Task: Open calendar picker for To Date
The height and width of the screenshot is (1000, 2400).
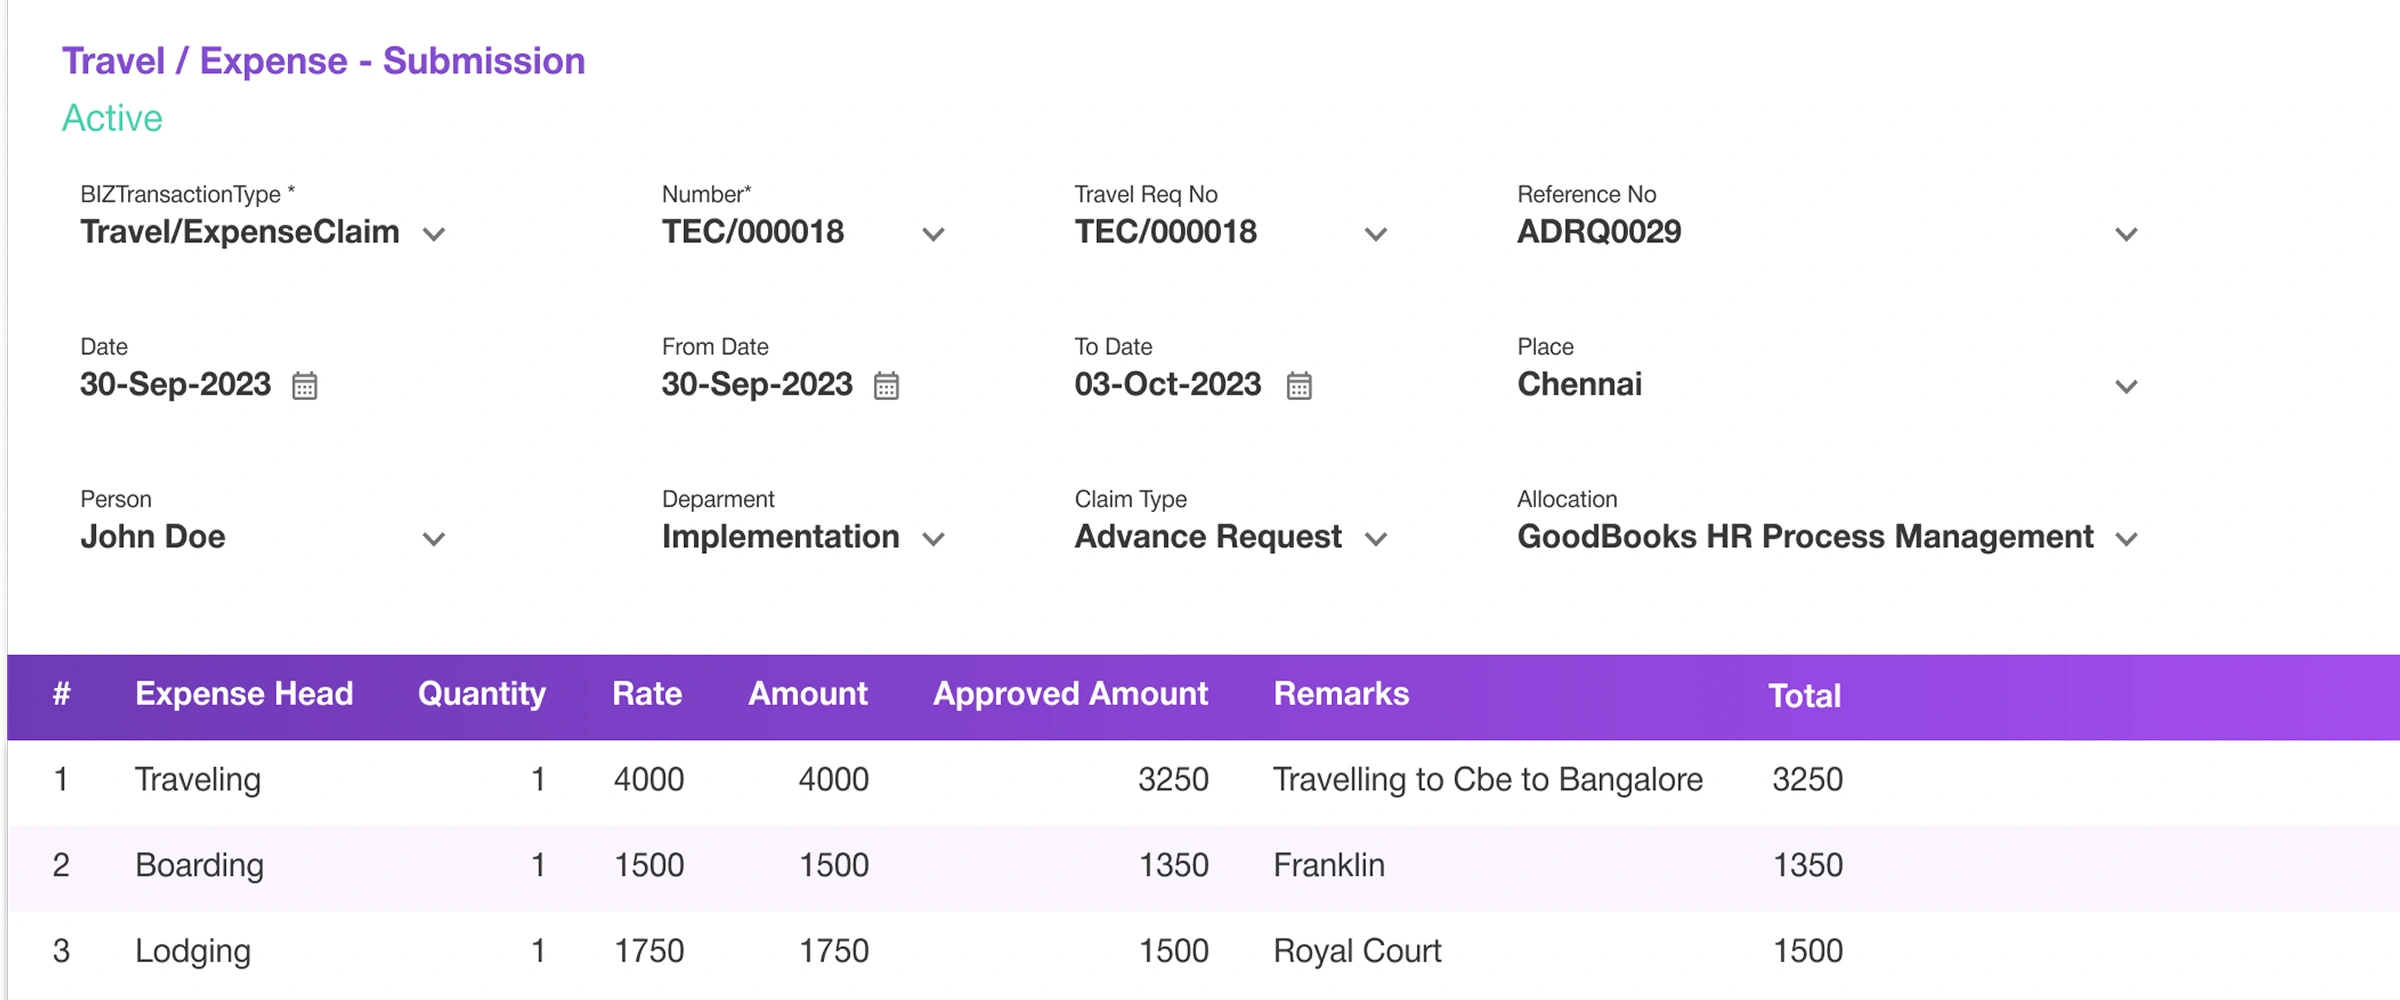Action: (1299, 386)
